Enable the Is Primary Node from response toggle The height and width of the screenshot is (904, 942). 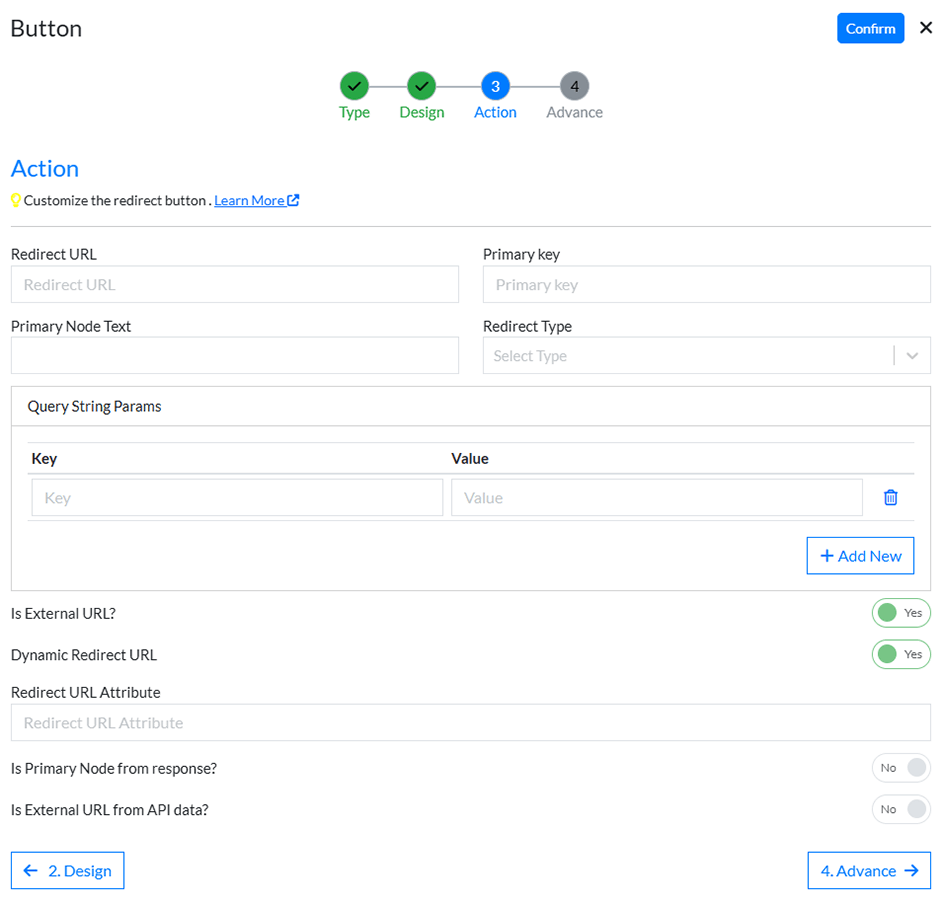pos(901,768)
